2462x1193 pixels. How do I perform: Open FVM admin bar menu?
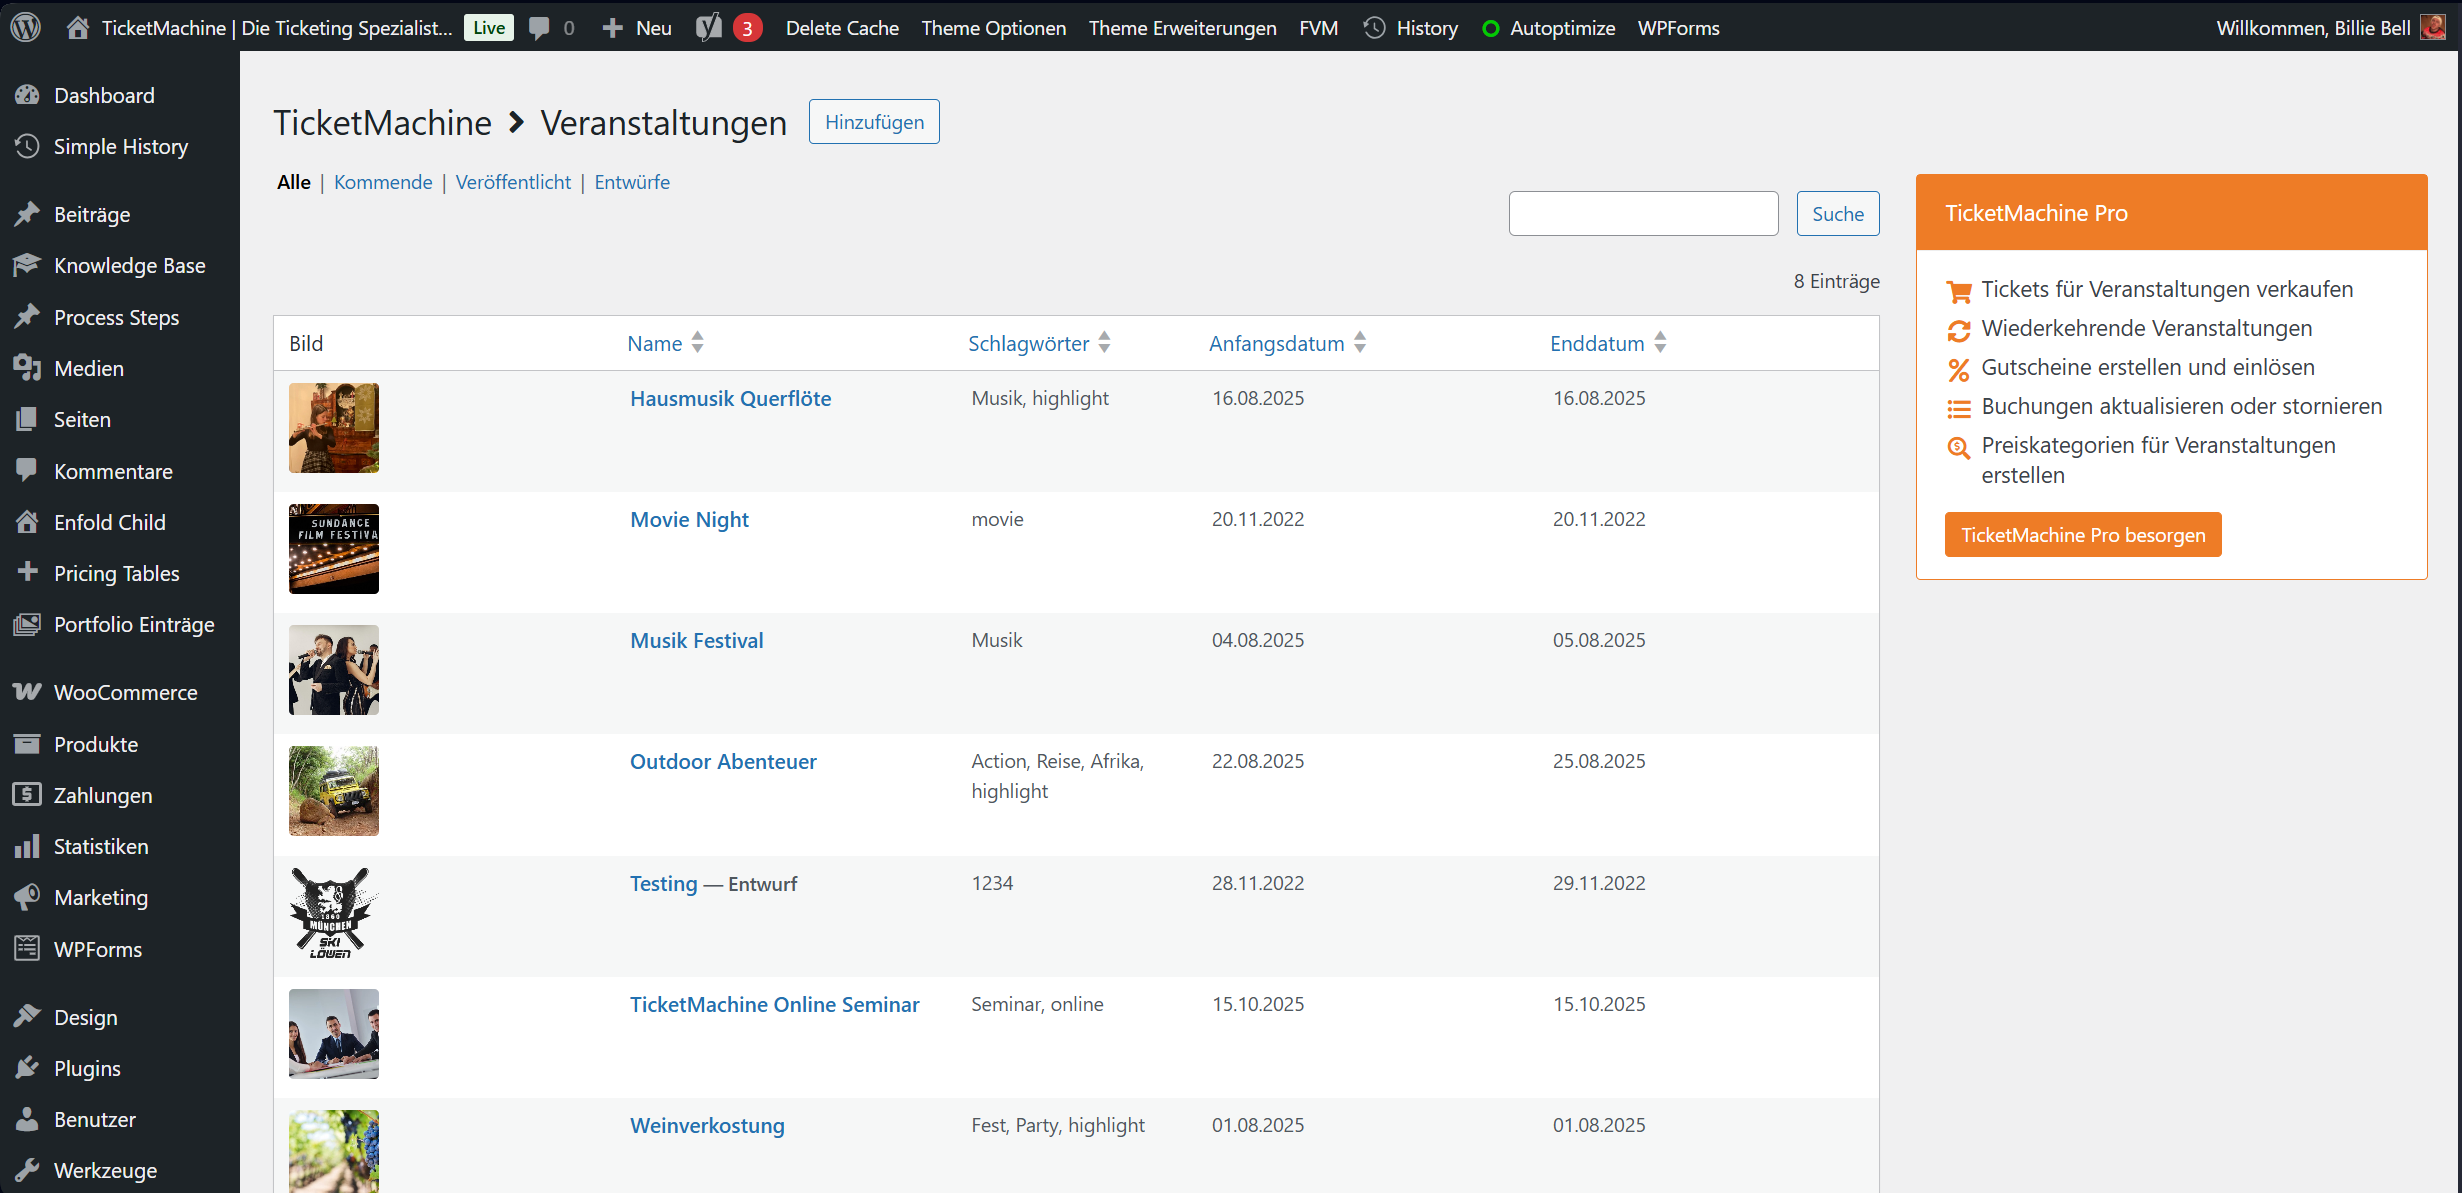(1319, 28)
